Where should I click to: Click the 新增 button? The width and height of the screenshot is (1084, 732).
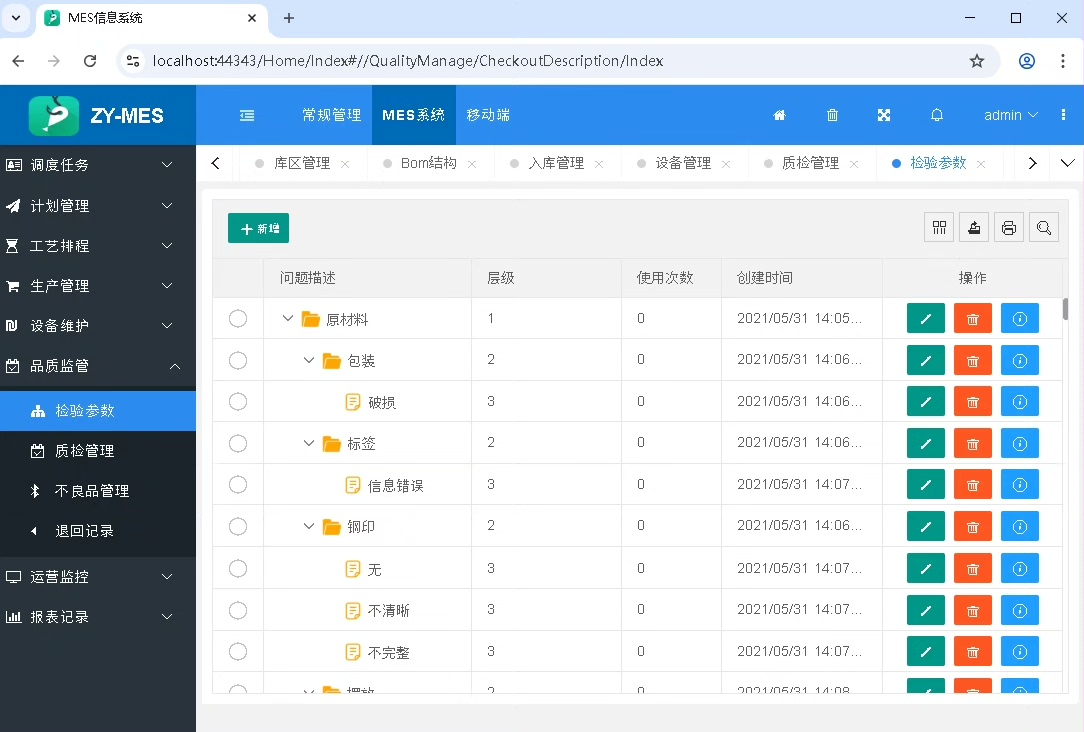tap(258, 228)
